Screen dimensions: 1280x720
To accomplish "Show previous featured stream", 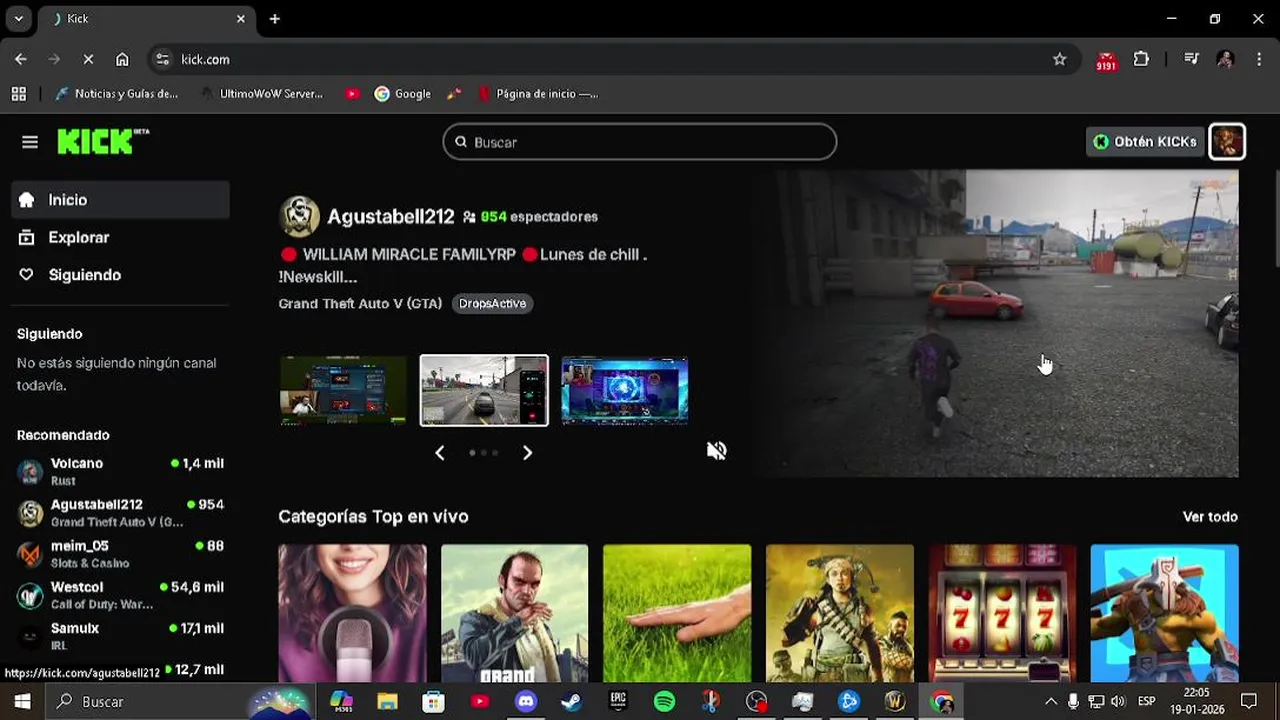I will 439,453.
